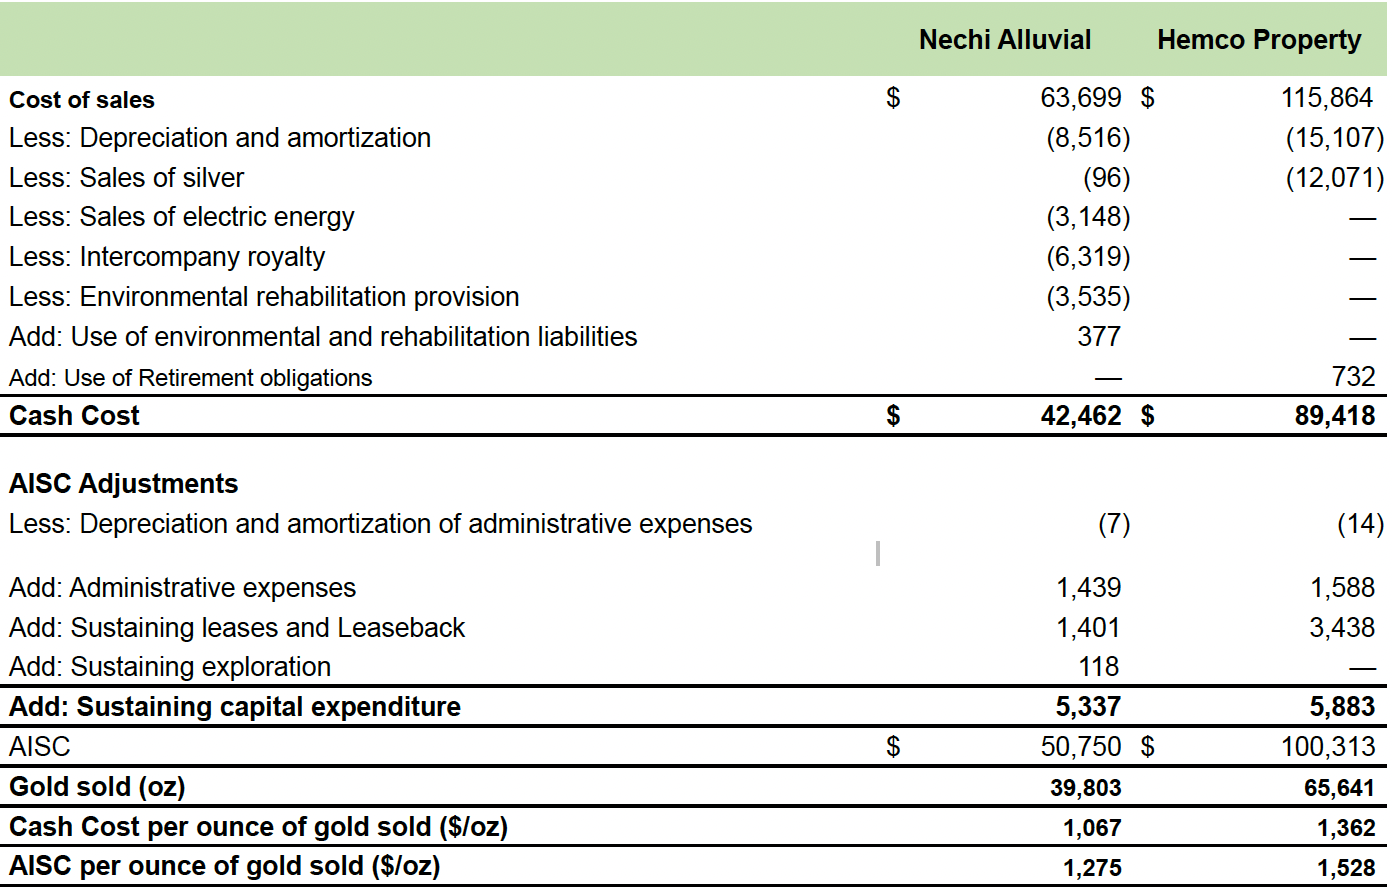Click the retirement obligations value 732

1353,376
